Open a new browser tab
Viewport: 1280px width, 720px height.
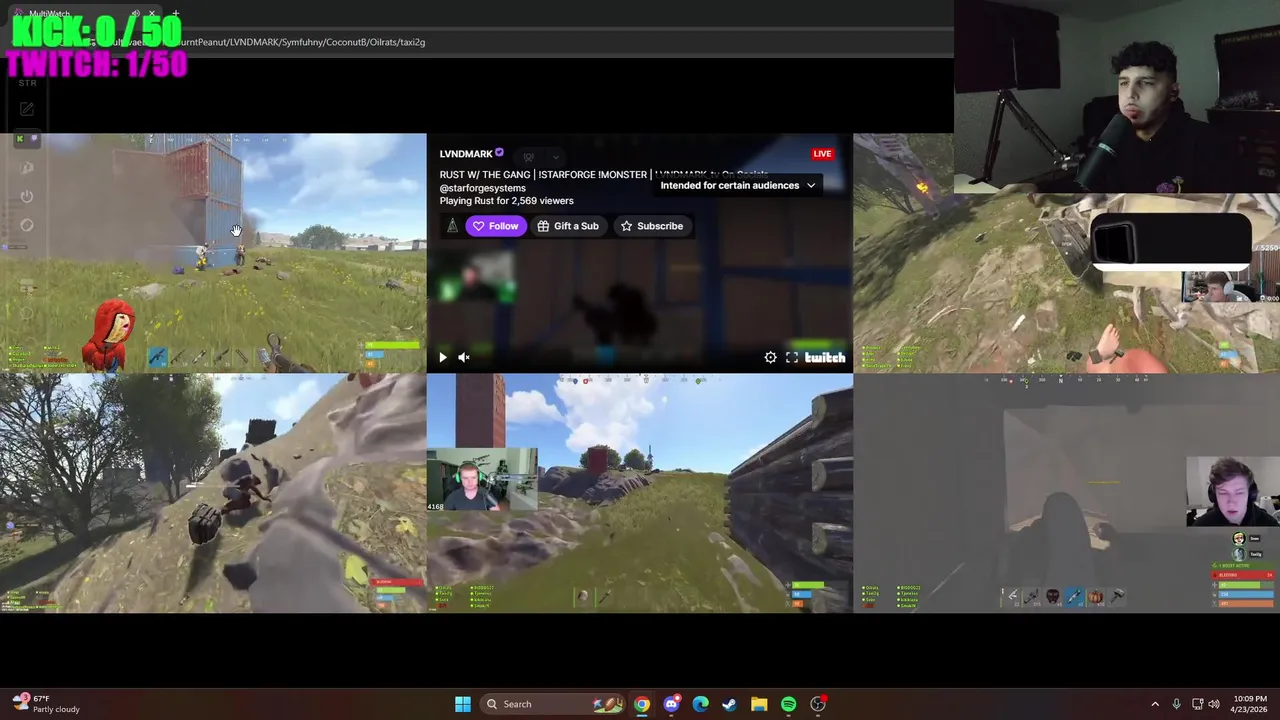point(175,14)
